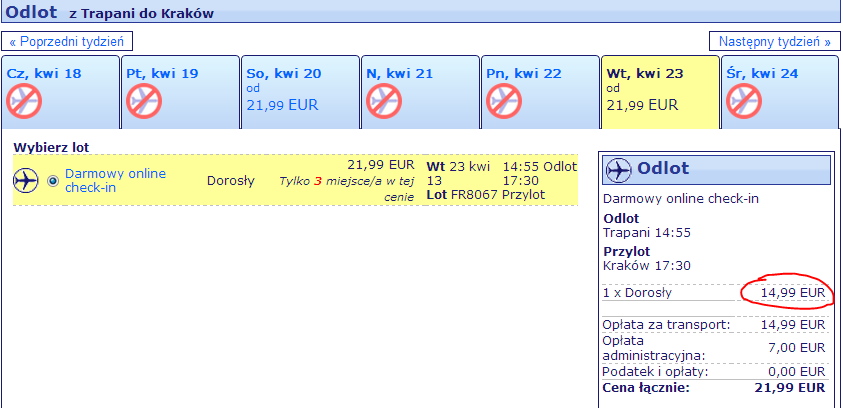
Task: Click the 14:55 Odlot departure time
Action: tap(539, 166)
